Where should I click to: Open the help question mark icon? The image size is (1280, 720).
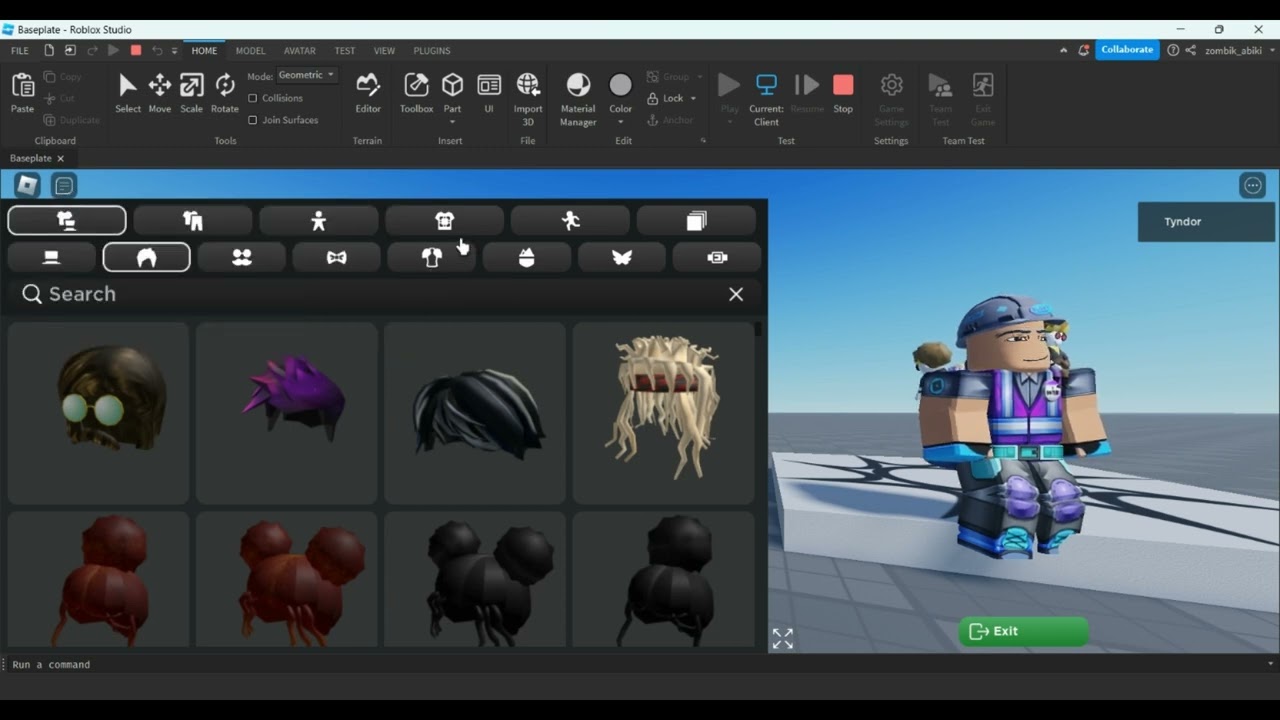coord(1173,50)
